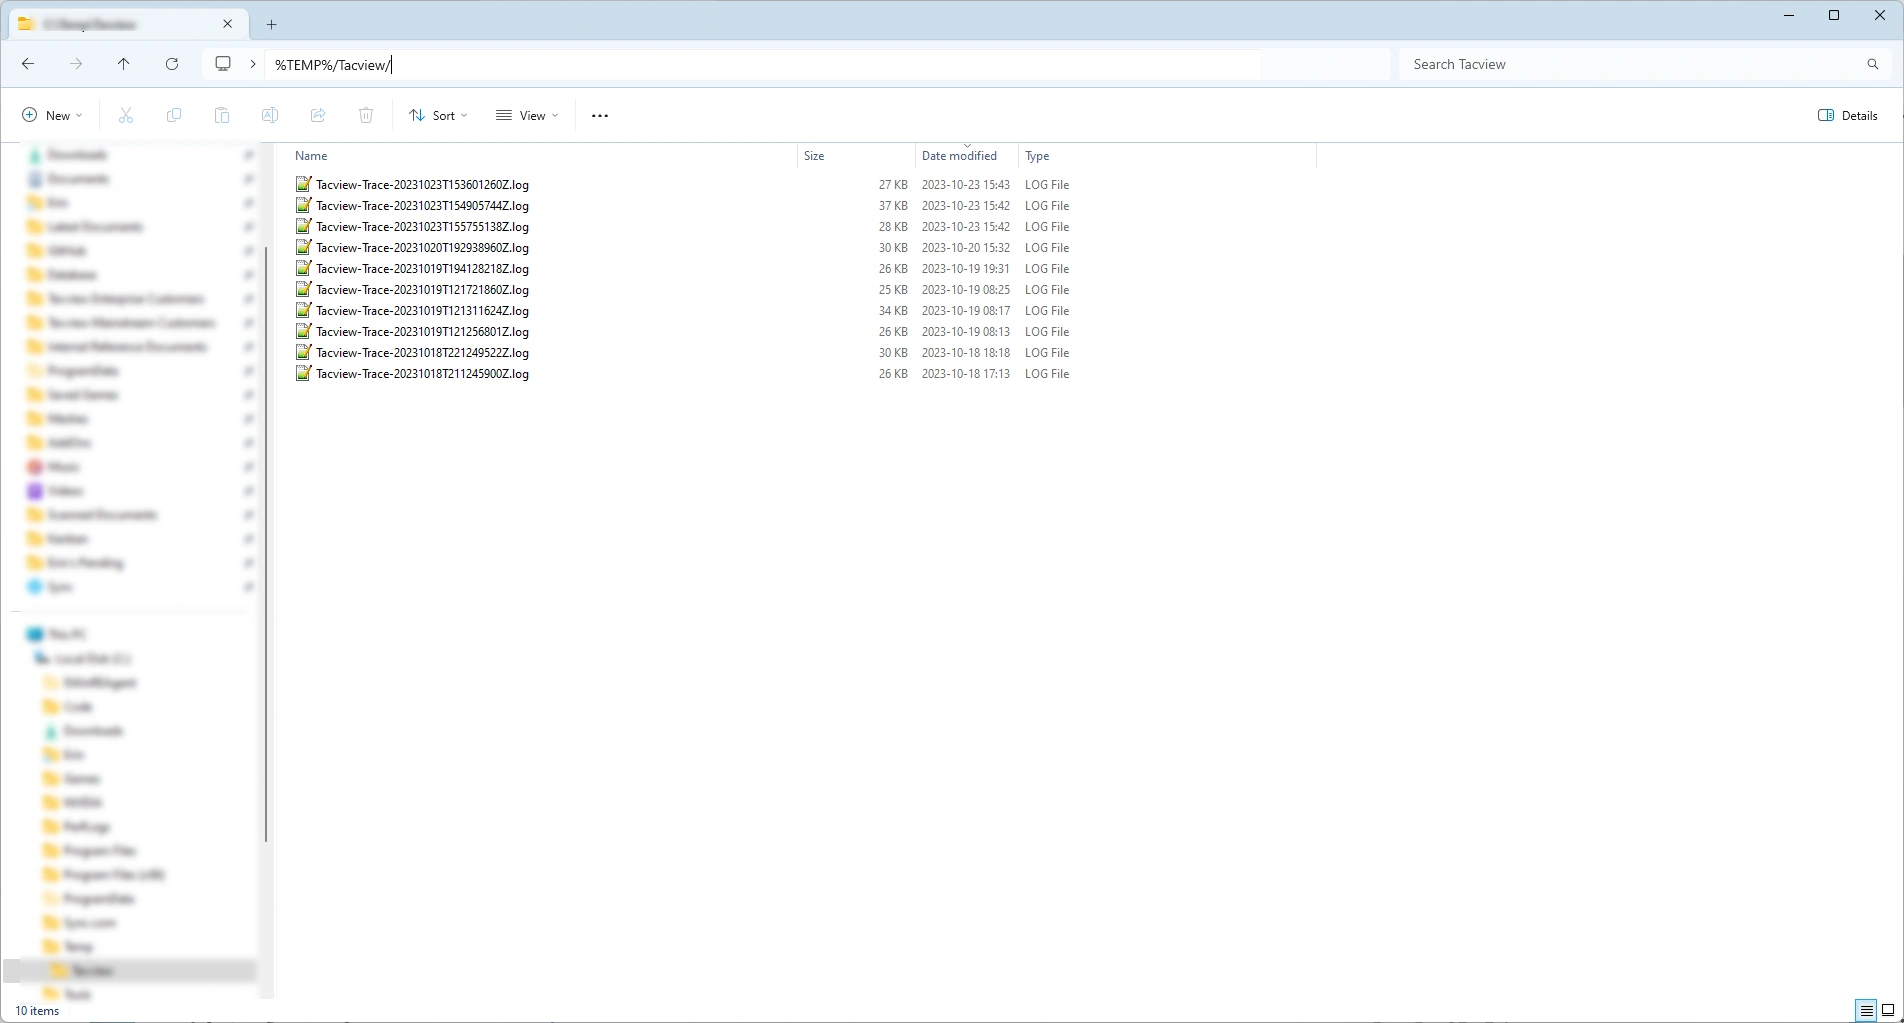Screen dimensions: 1904x1023
Task: Select Tacview-Trace-20231023T153601260Z.log file
Action: click(x=422, y=185)
